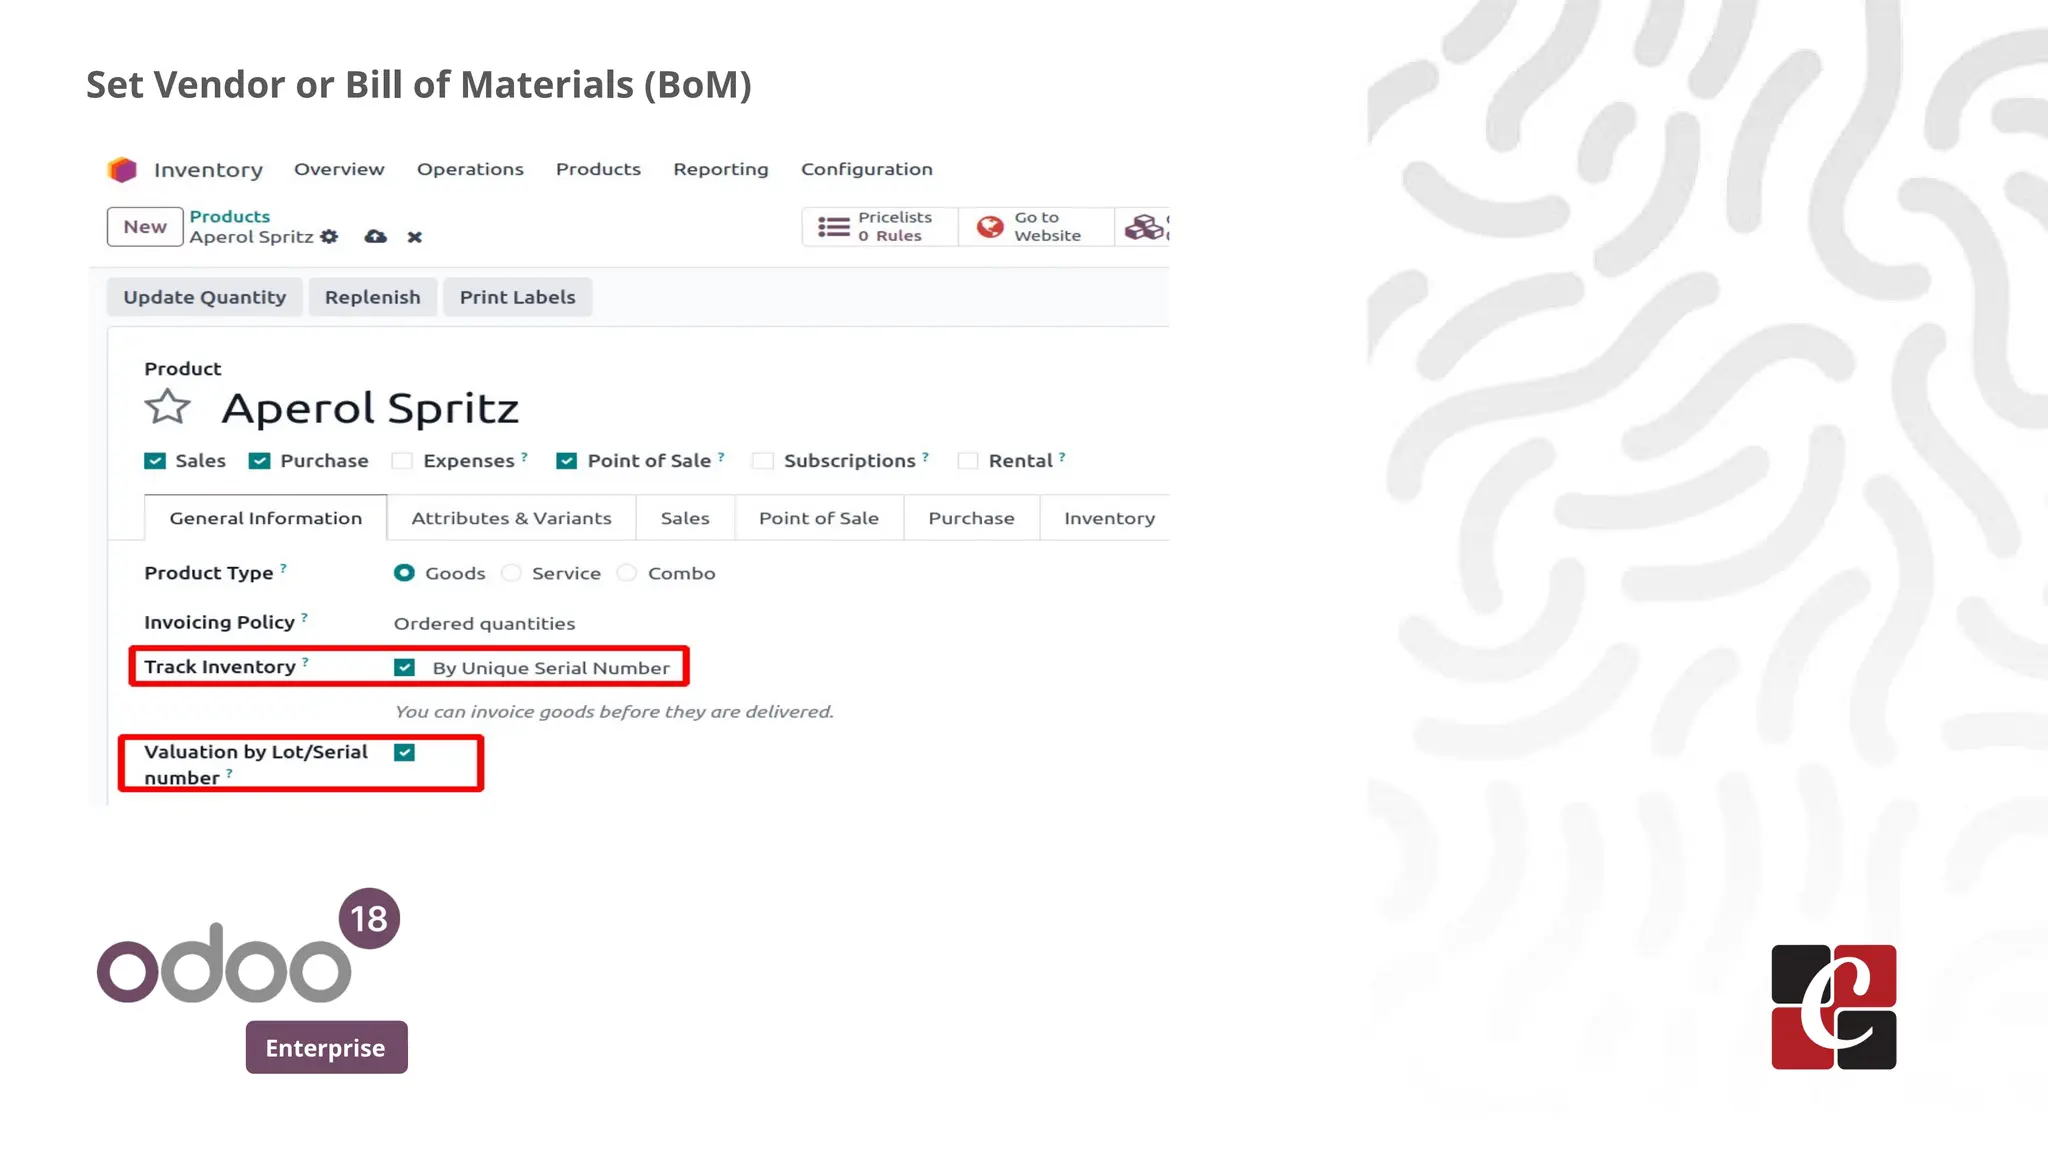2048x1152 pixels.
Task: Mark product as favorite with star icon
Action: pos(167,408)
